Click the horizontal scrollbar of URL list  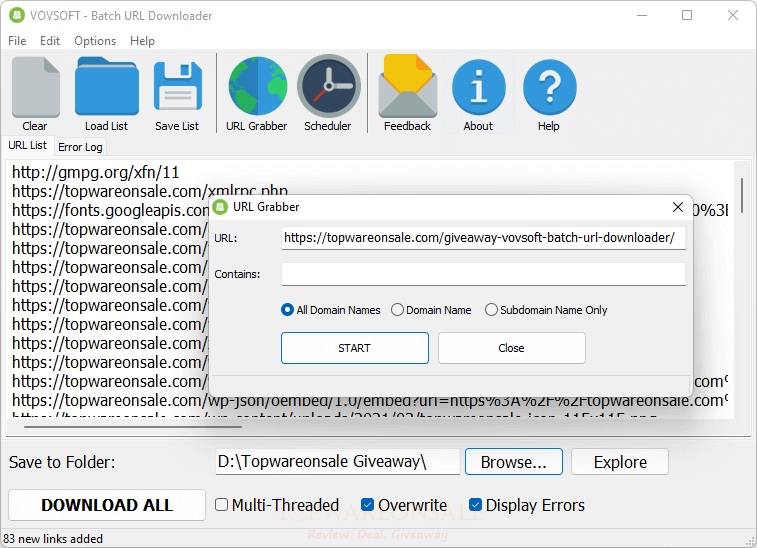coord(133,427)
